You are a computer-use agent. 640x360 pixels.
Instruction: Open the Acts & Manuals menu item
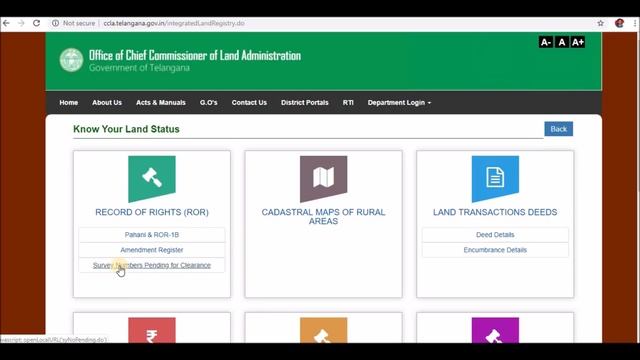161,102
